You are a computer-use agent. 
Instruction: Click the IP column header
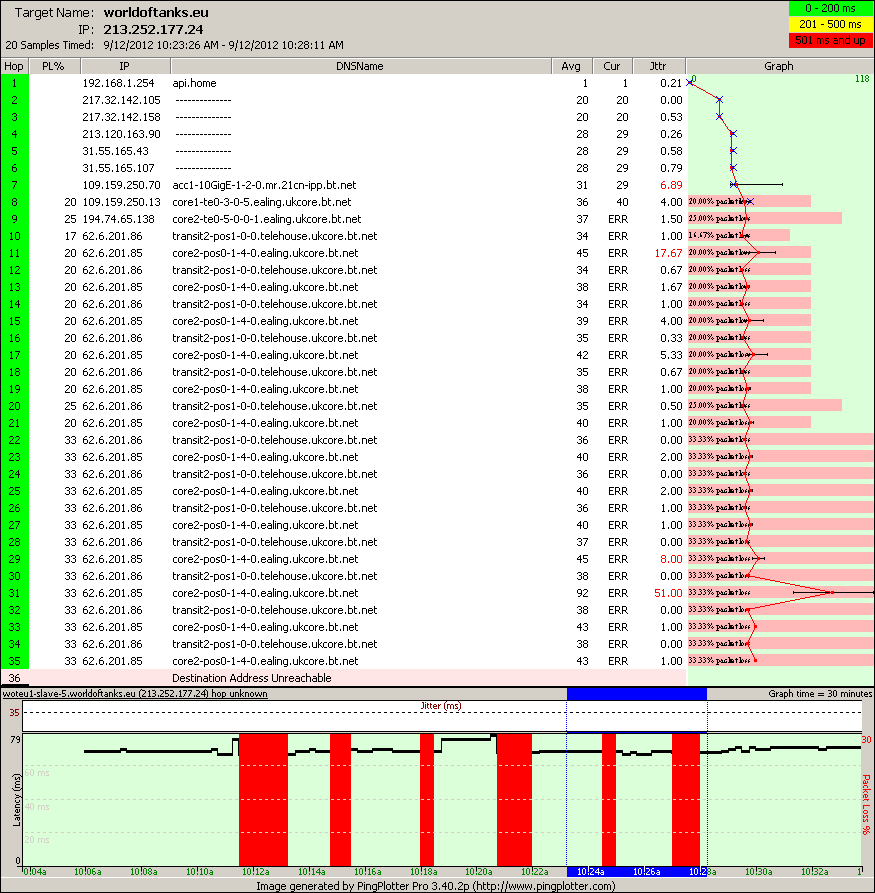point(125,66)
